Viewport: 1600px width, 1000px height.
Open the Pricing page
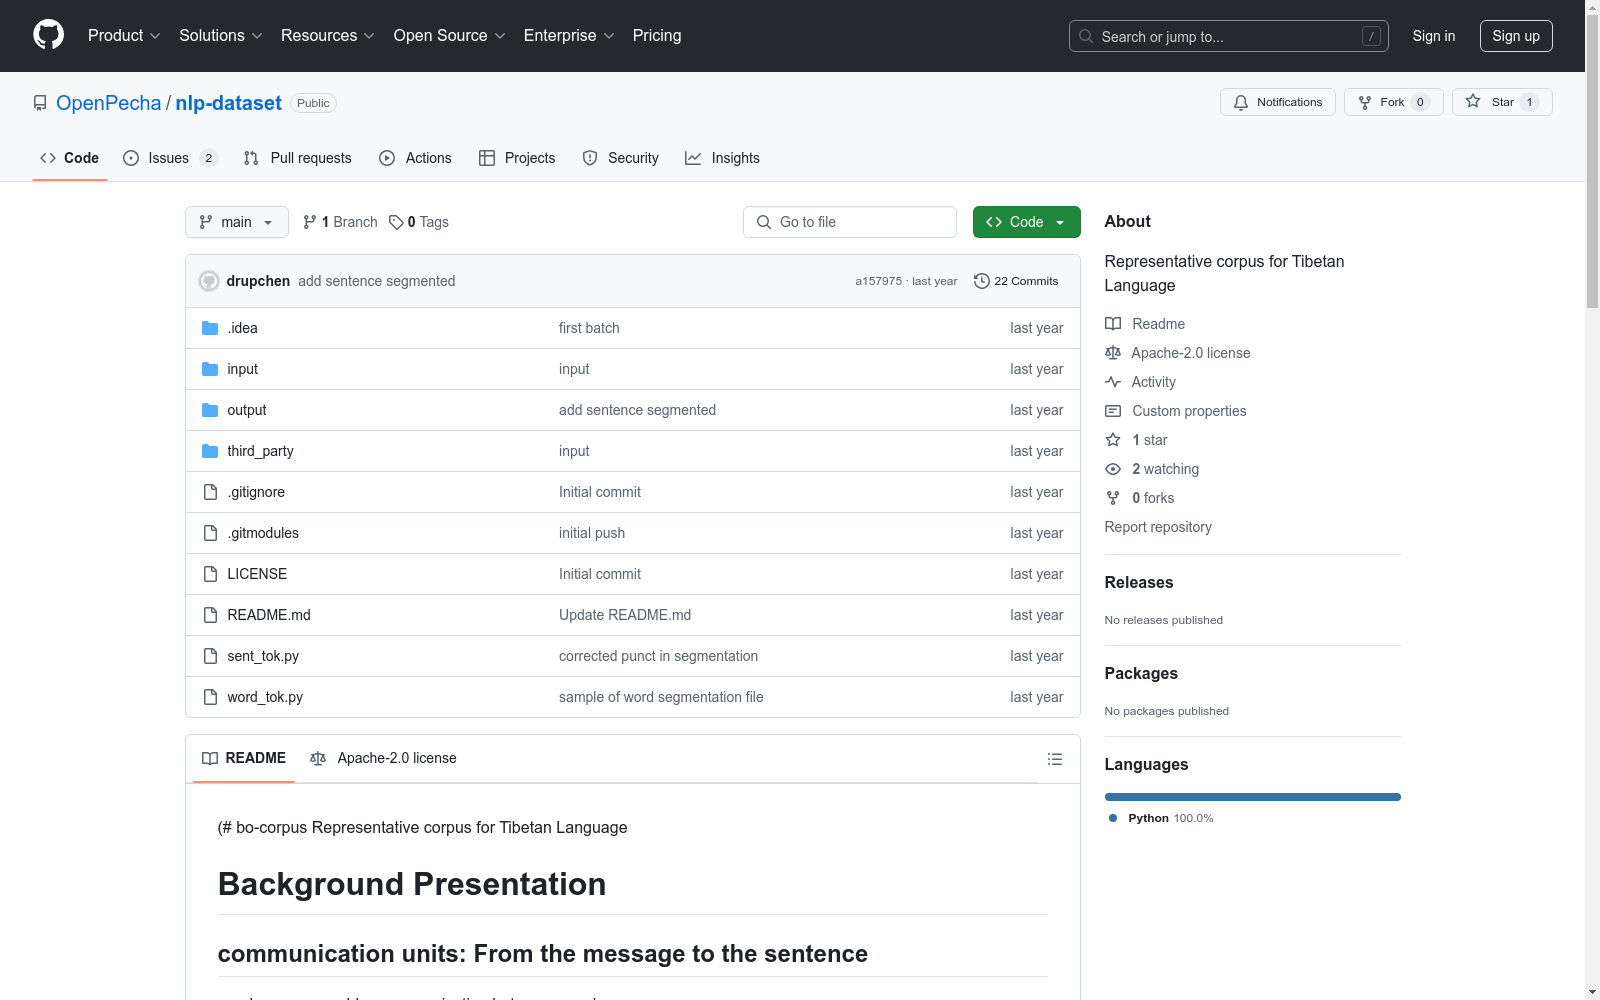(x=657, y=36)
